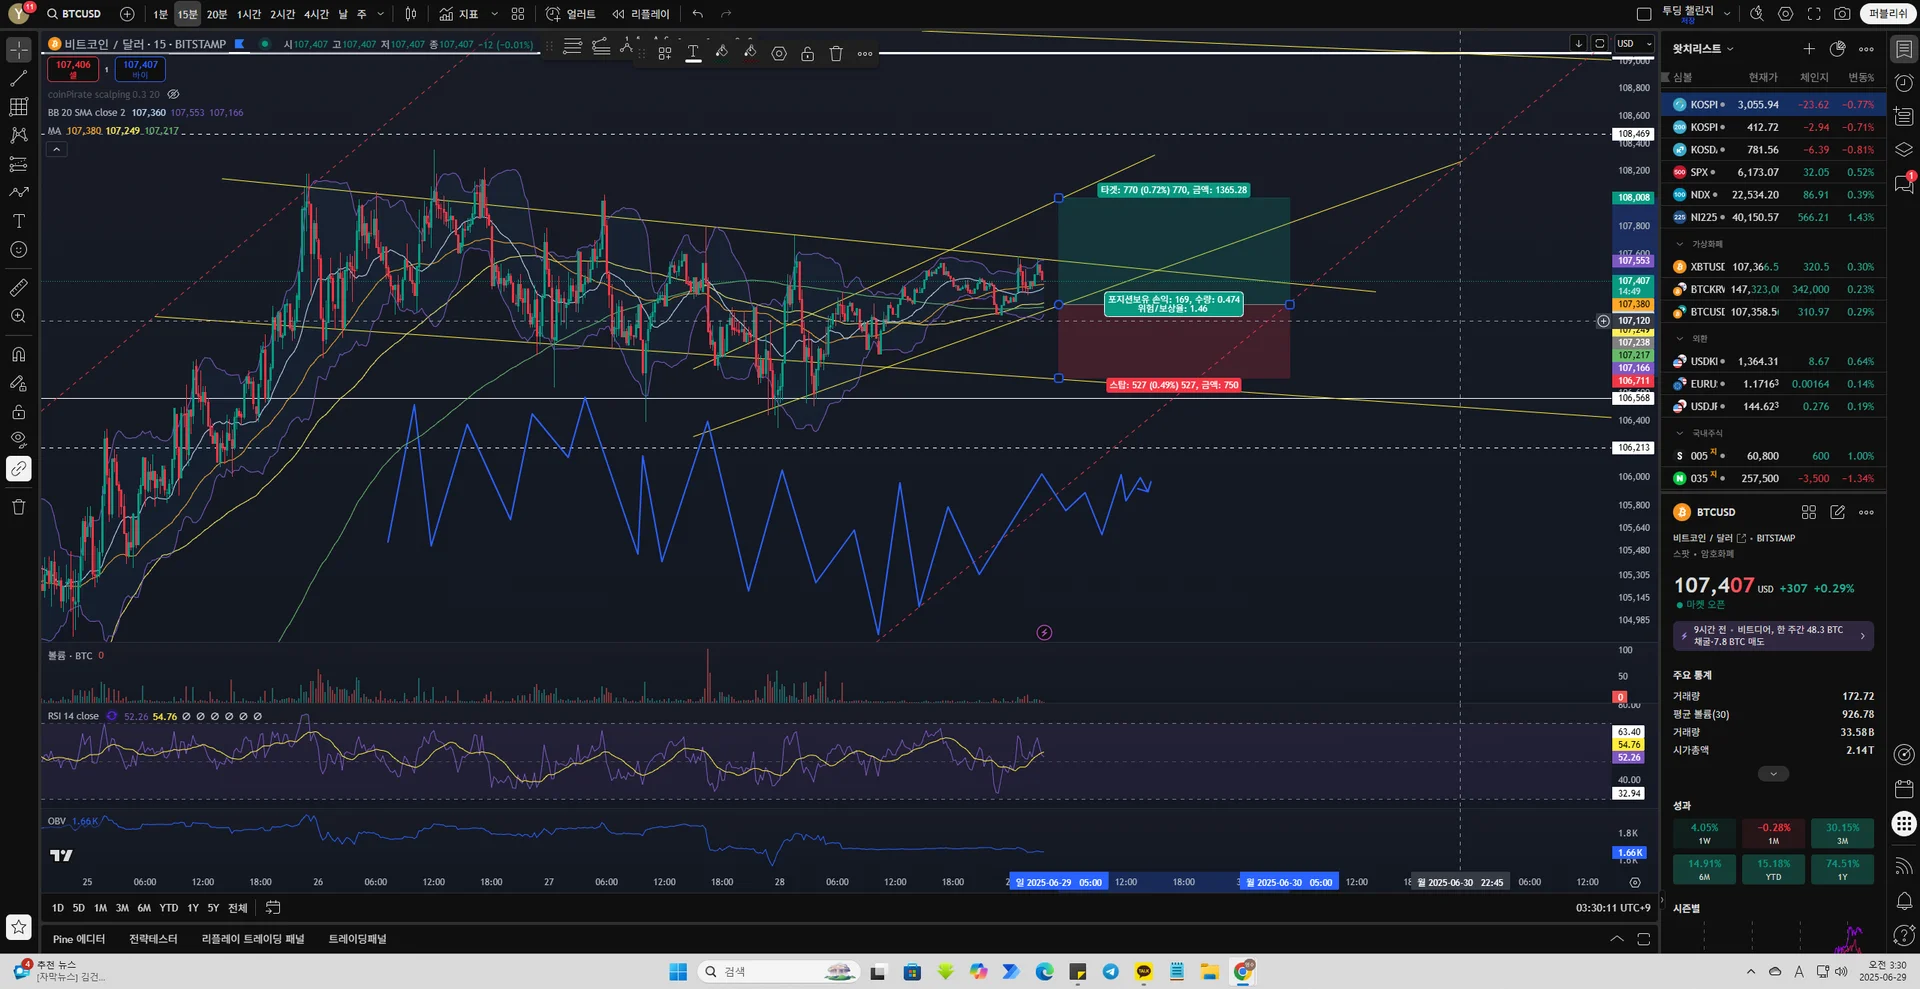The height and width of the screenshot is (989, 1920).
Task: Open the forecasting and measurement tools
Action: pyautogui.click(x=19, y=164)
